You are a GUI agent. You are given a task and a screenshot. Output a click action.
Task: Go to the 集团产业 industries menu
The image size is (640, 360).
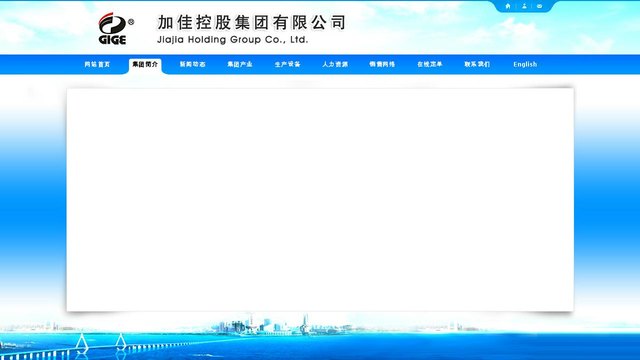pos(240,64)
